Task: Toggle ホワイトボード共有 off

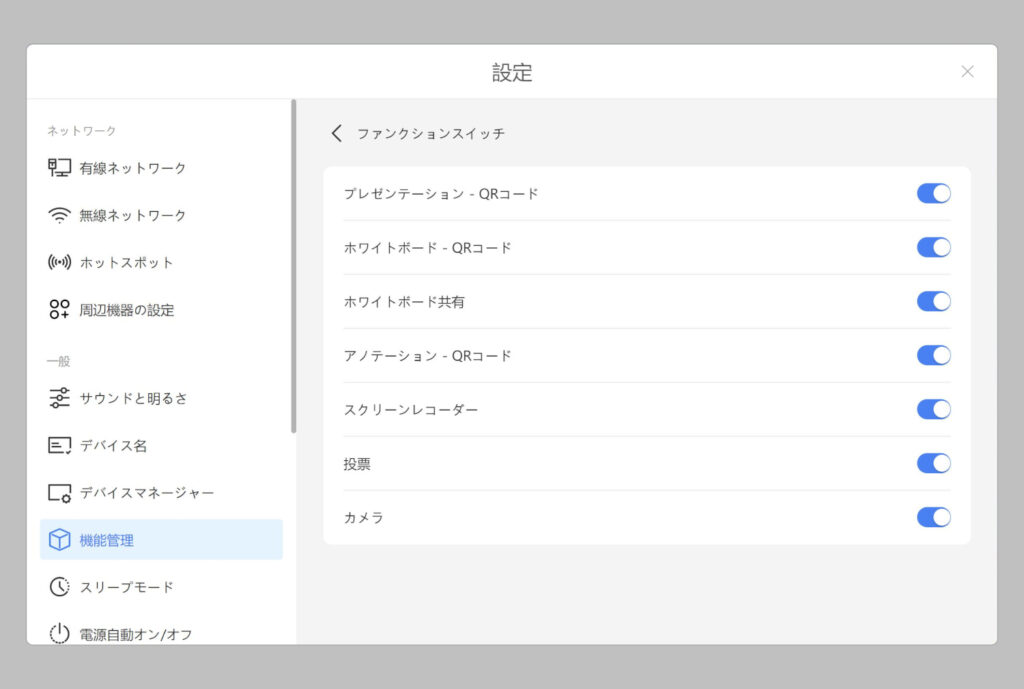Action: pos(933,301)
